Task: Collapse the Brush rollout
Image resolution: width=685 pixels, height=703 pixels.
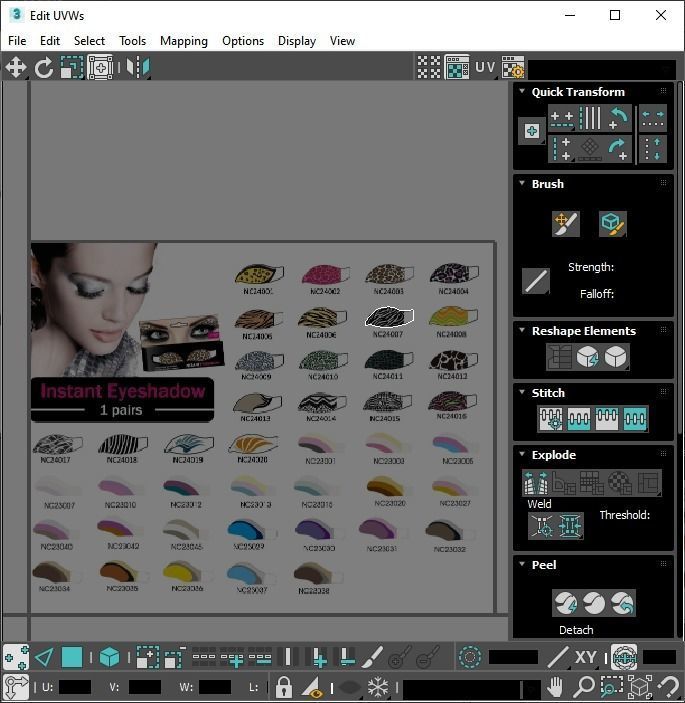Action: click(522, 183)
